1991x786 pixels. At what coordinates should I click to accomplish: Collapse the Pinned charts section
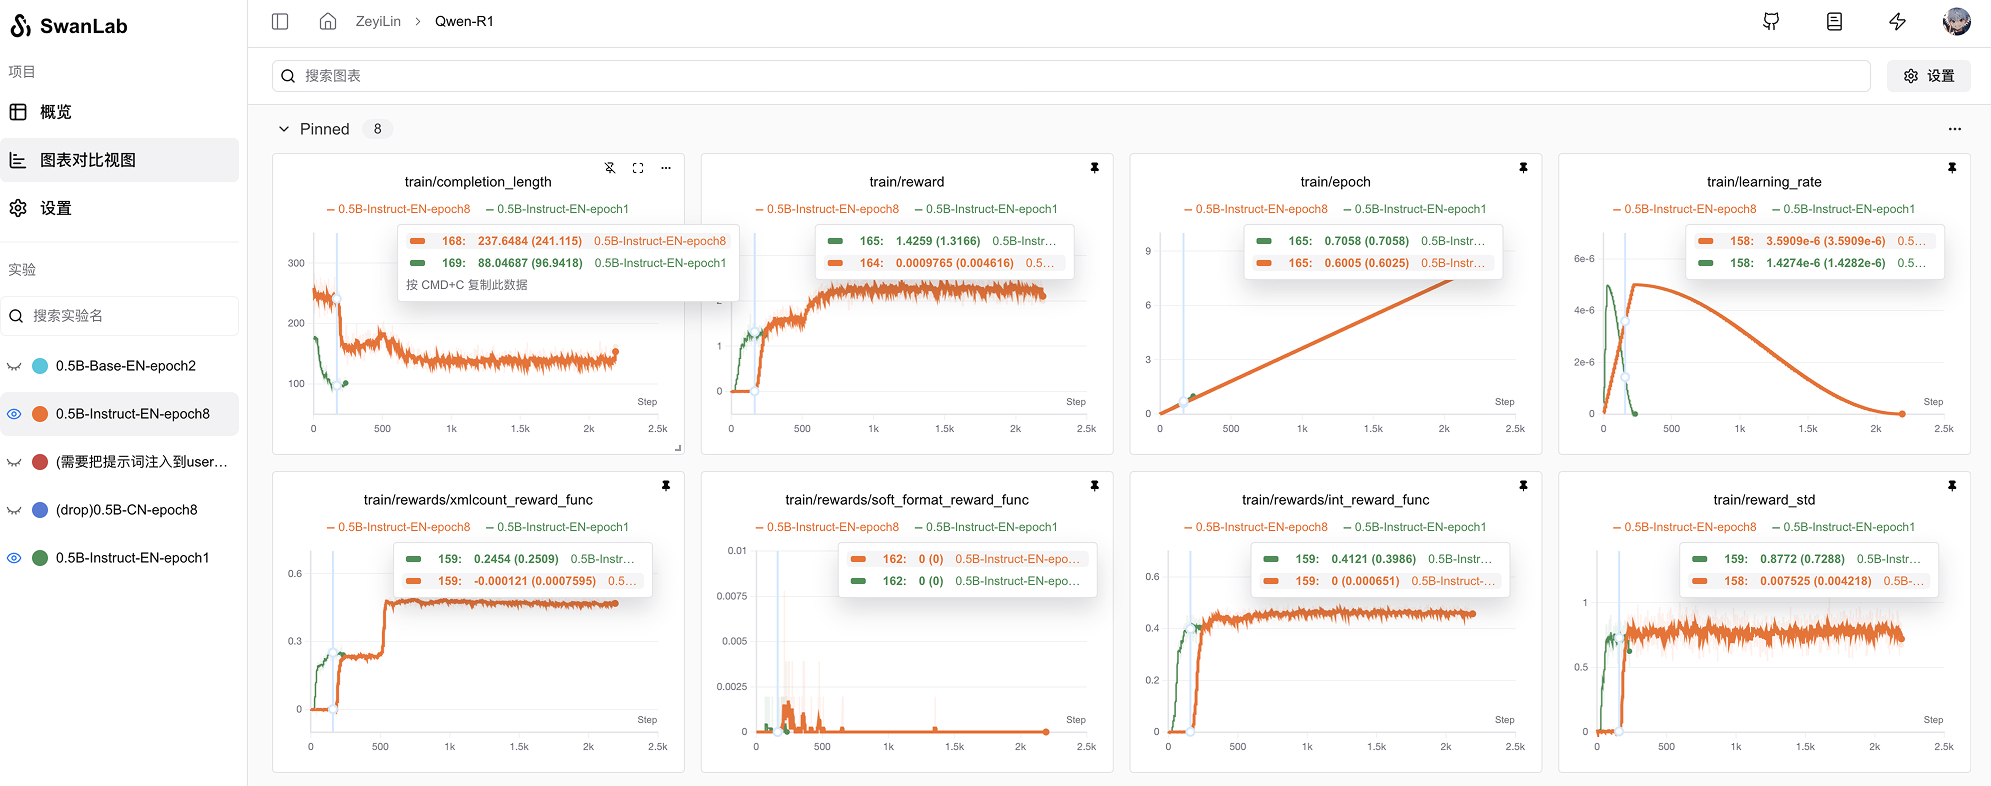coord(284,129)
